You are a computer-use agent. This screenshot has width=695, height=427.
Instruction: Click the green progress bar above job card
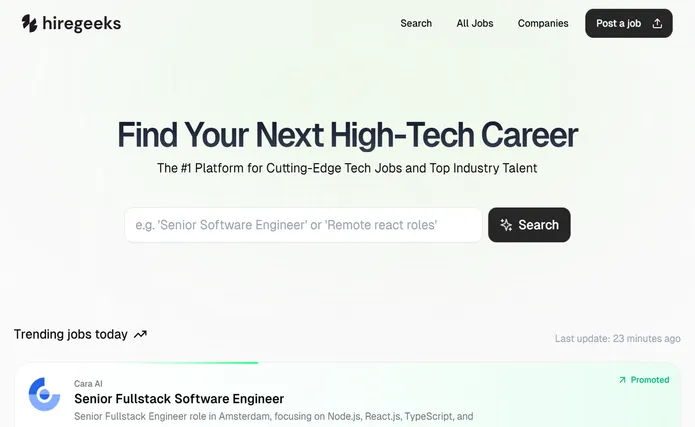197,363
